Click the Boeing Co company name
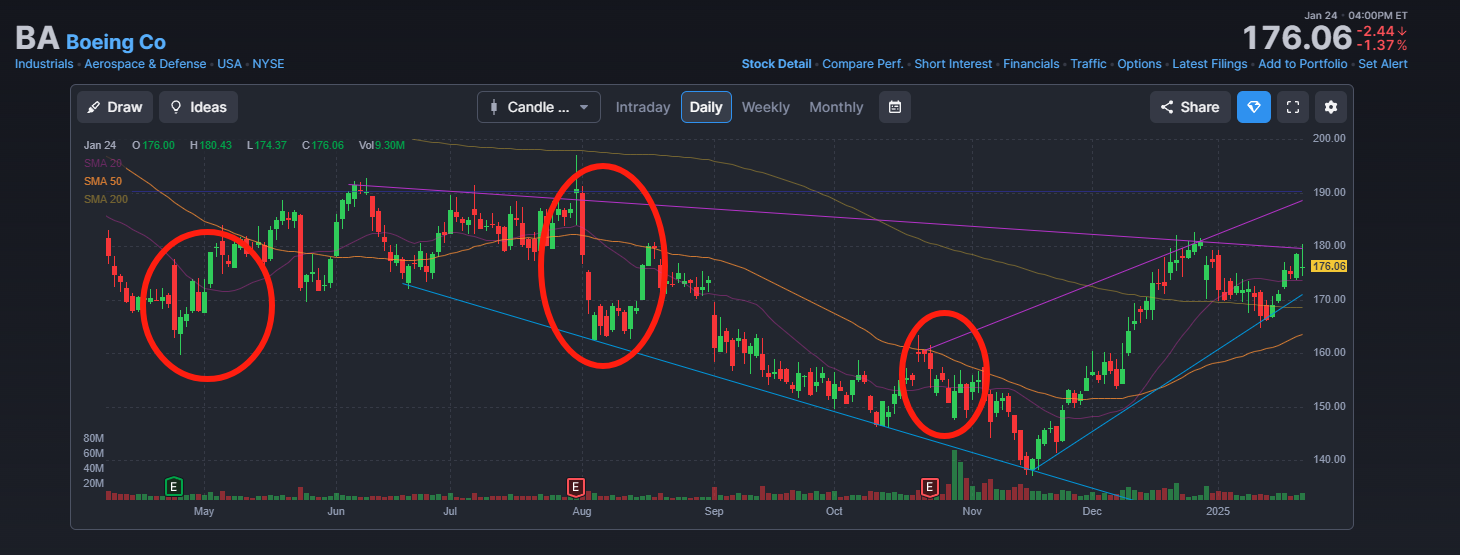 point(116,42)
